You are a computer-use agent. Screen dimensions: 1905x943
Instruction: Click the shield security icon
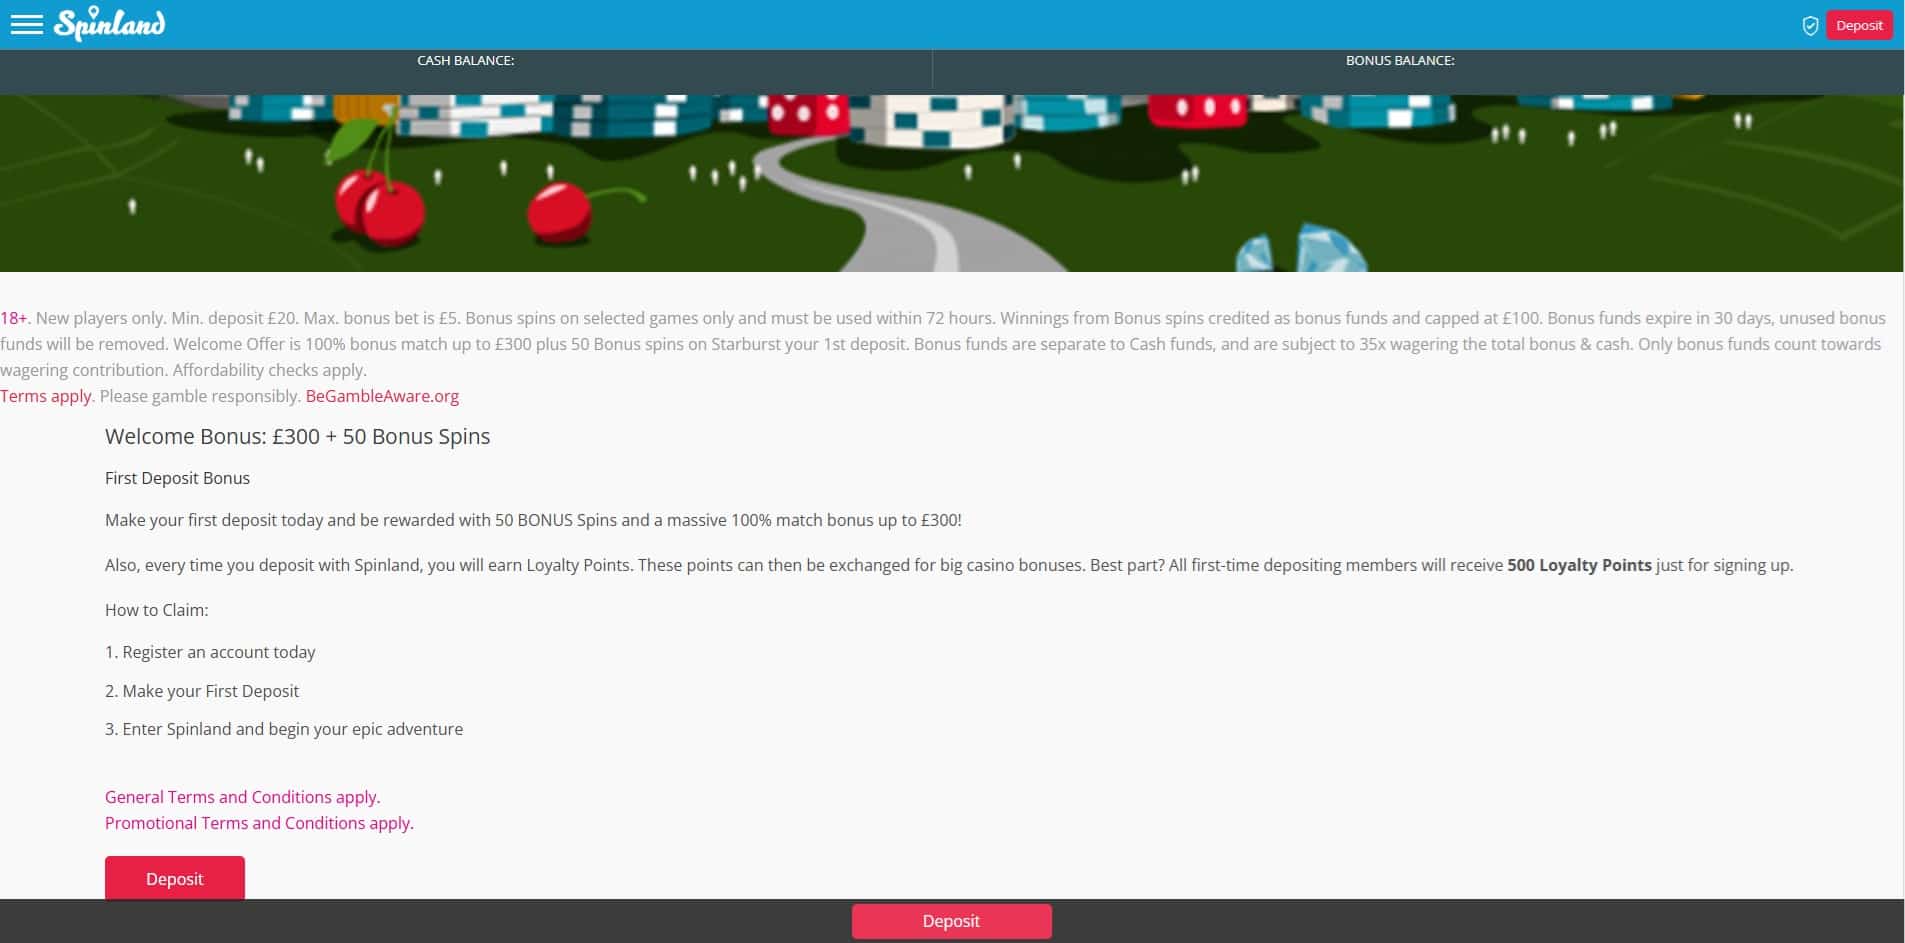pos(1809,26)
